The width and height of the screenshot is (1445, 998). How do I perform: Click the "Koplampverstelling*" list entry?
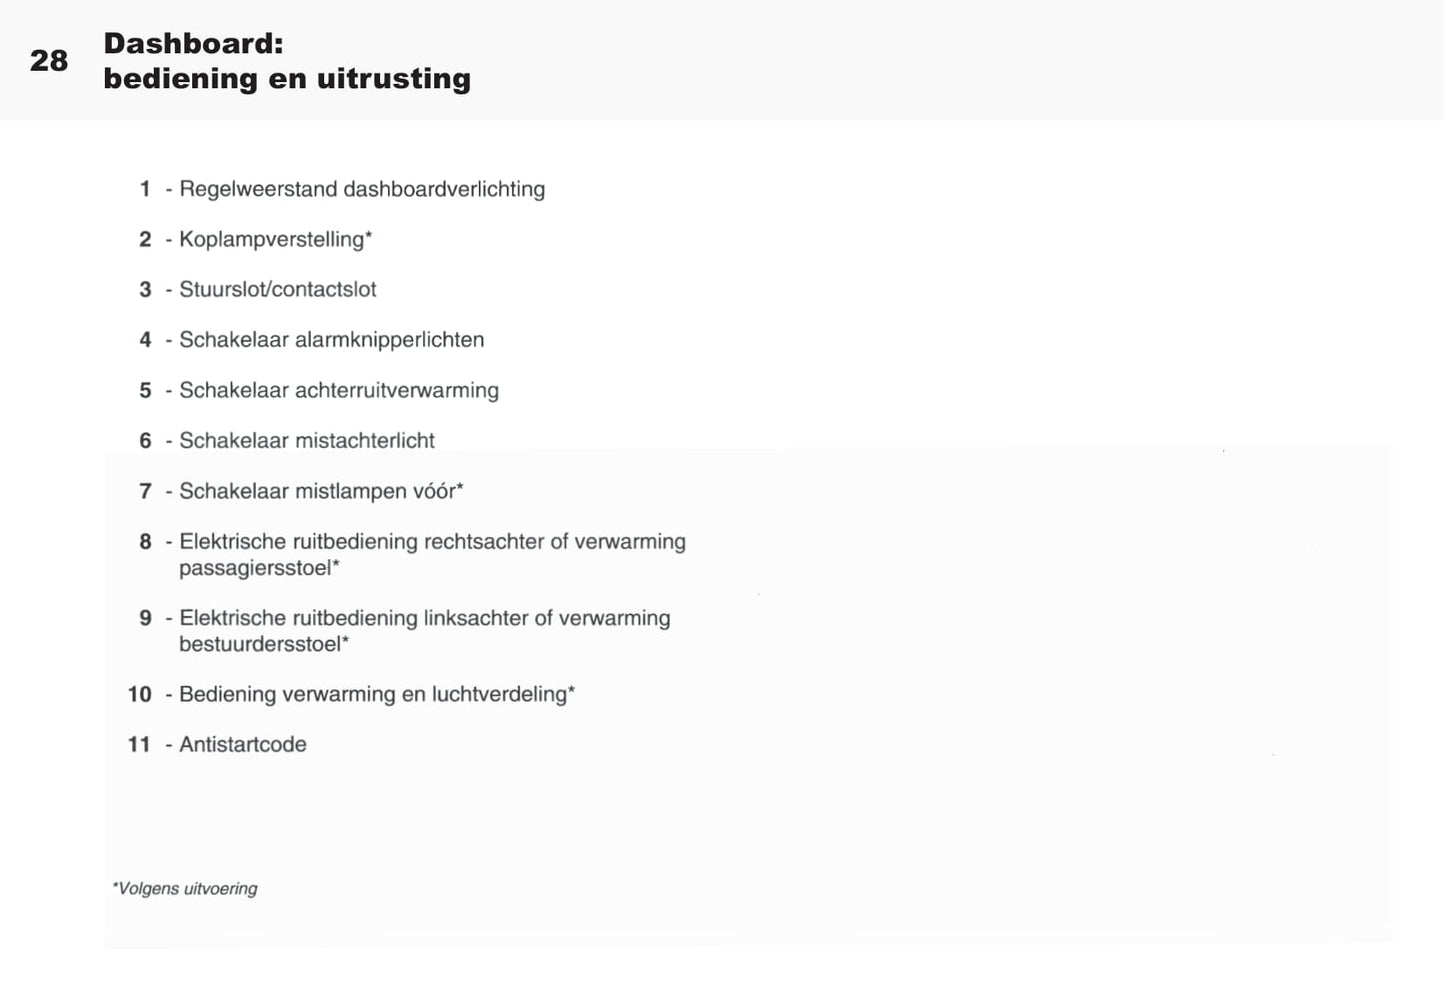(x=275, y=239)
